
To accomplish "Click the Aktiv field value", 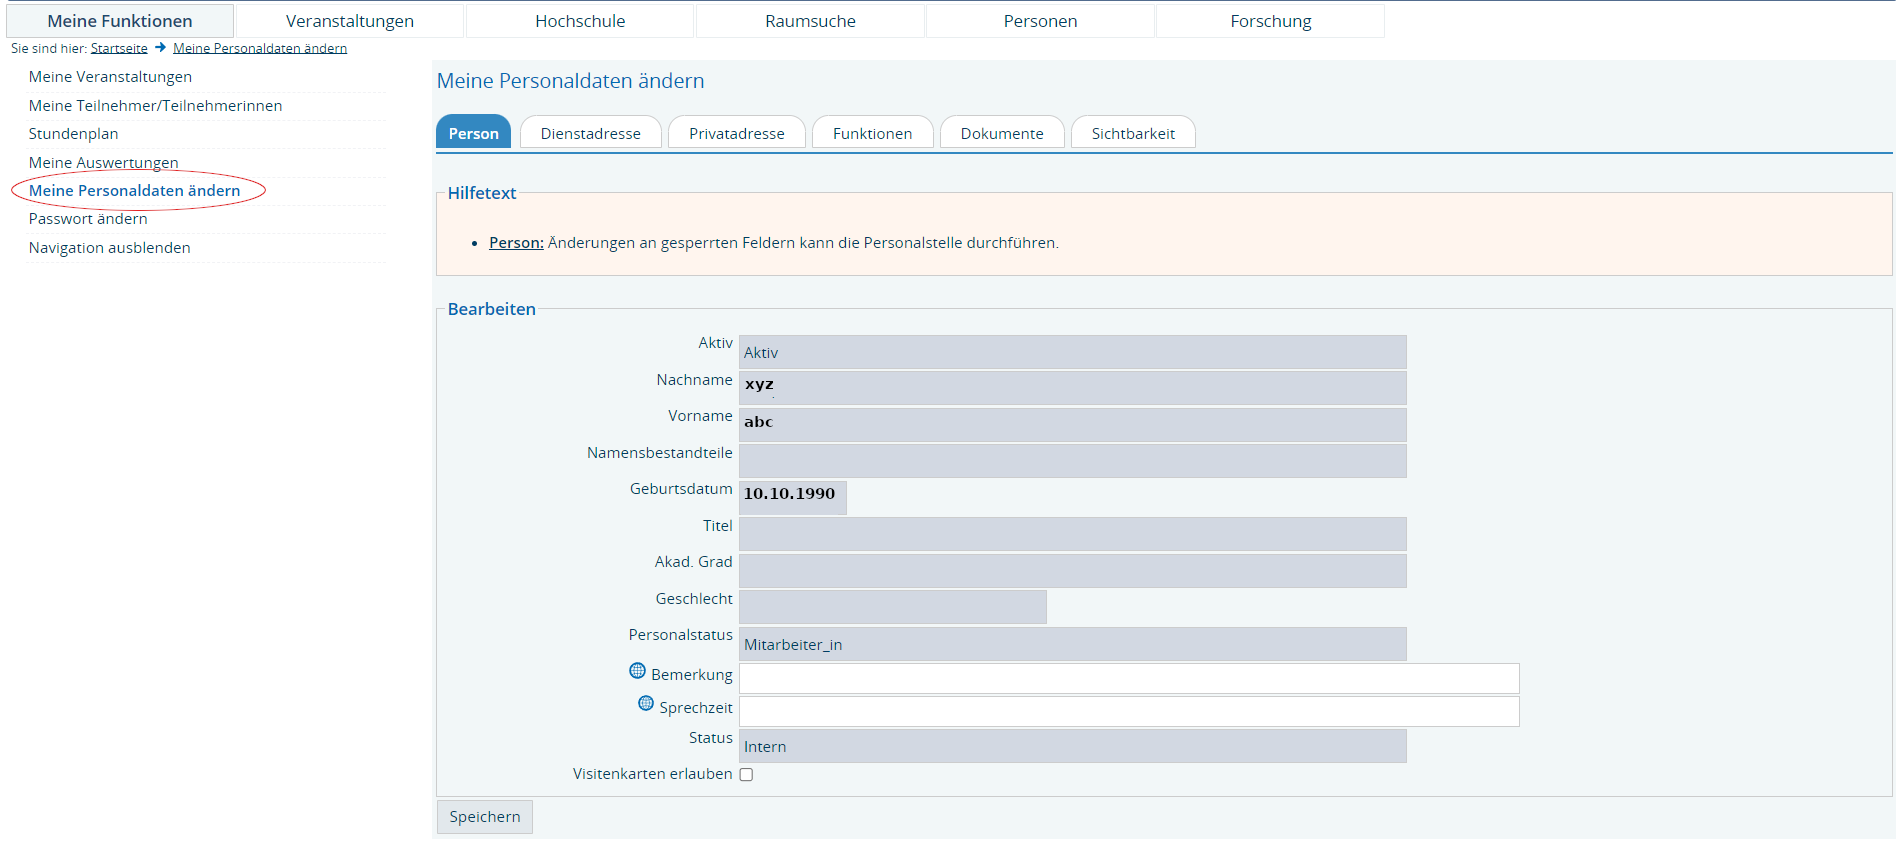I will pos(1072,352).
